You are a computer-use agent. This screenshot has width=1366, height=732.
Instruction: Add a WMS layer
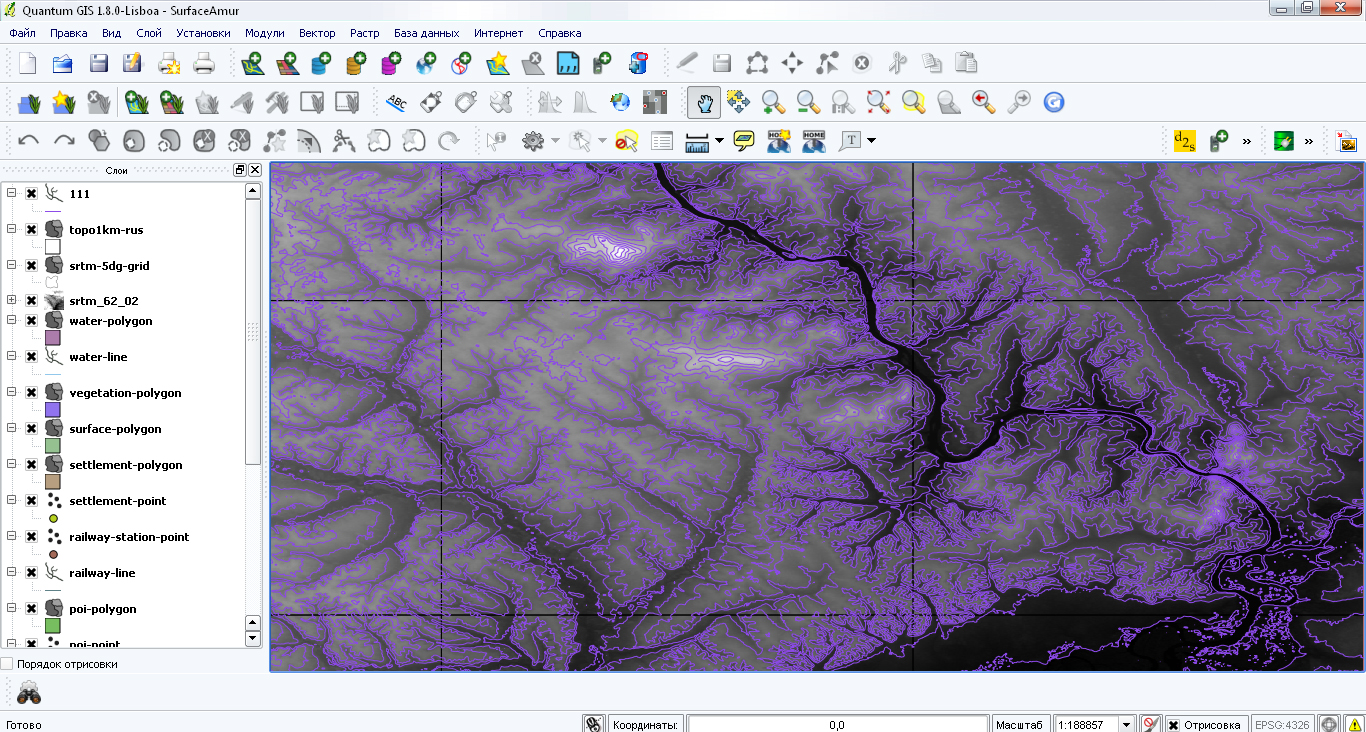pyautogui.click(x=425, y=64)
